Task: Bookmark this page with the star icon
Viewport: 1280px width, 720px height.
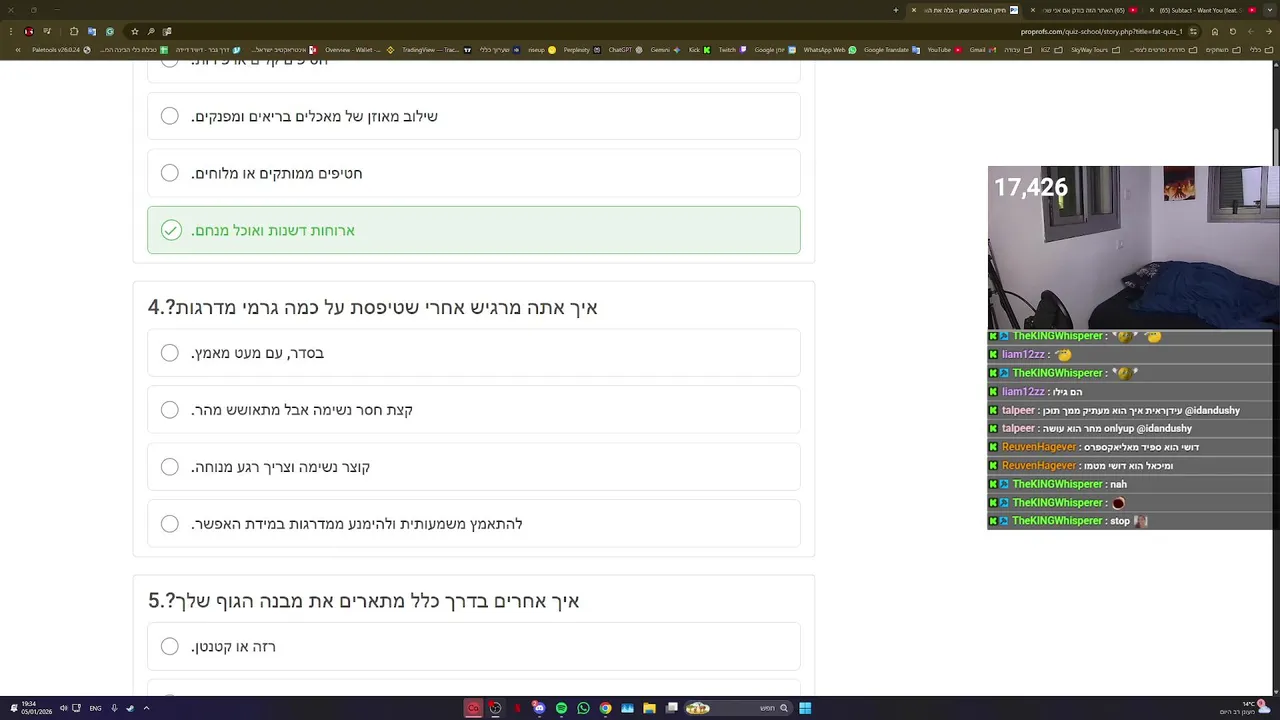Action: (x=135, y=31)
